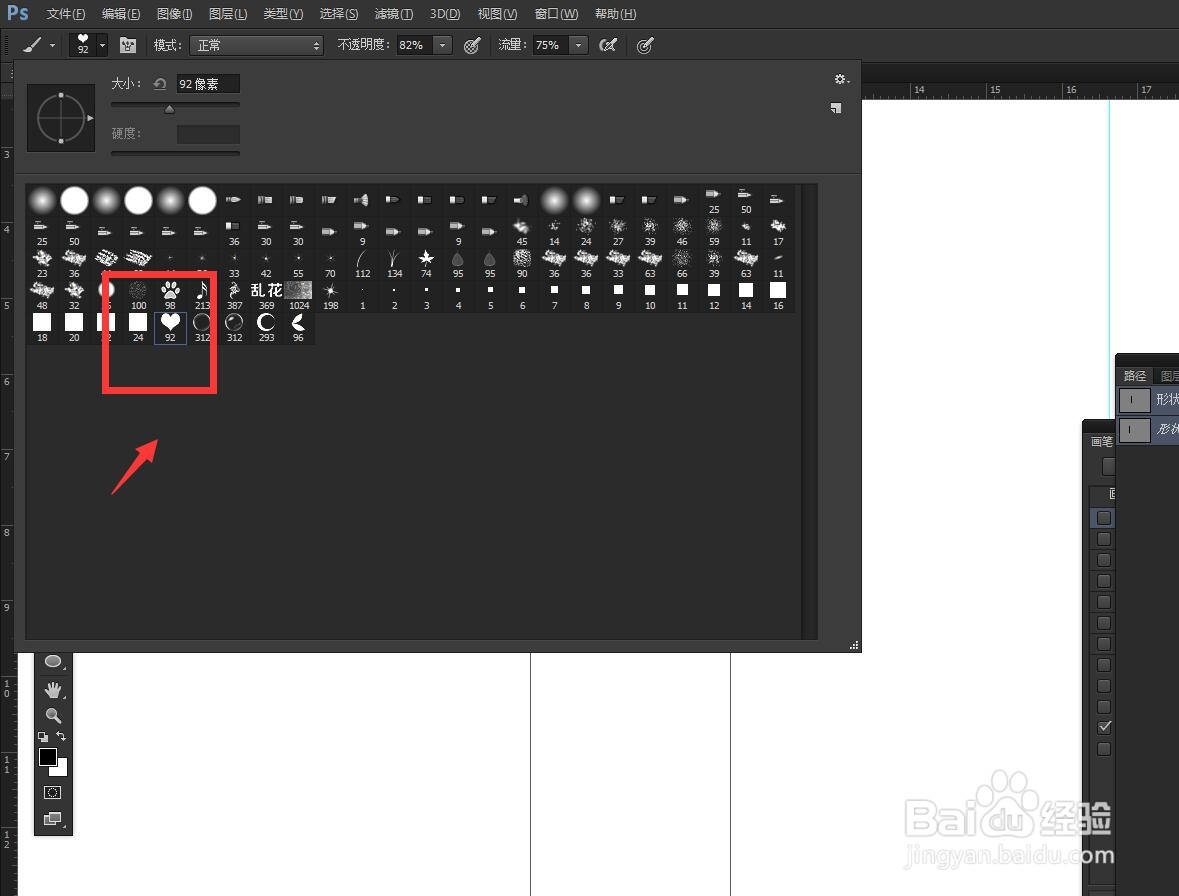
Task: Swap foreground and background colors
Action: click(x=61, y=736)
